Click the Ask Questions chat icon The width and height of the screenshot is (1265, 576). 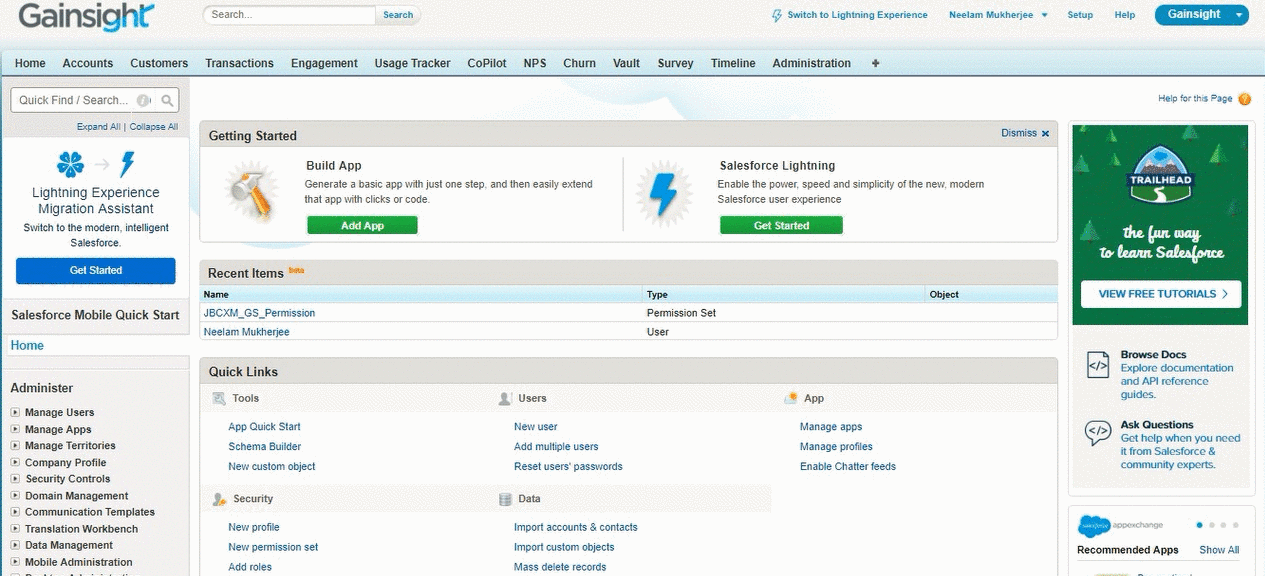[x=1098, y=433]
